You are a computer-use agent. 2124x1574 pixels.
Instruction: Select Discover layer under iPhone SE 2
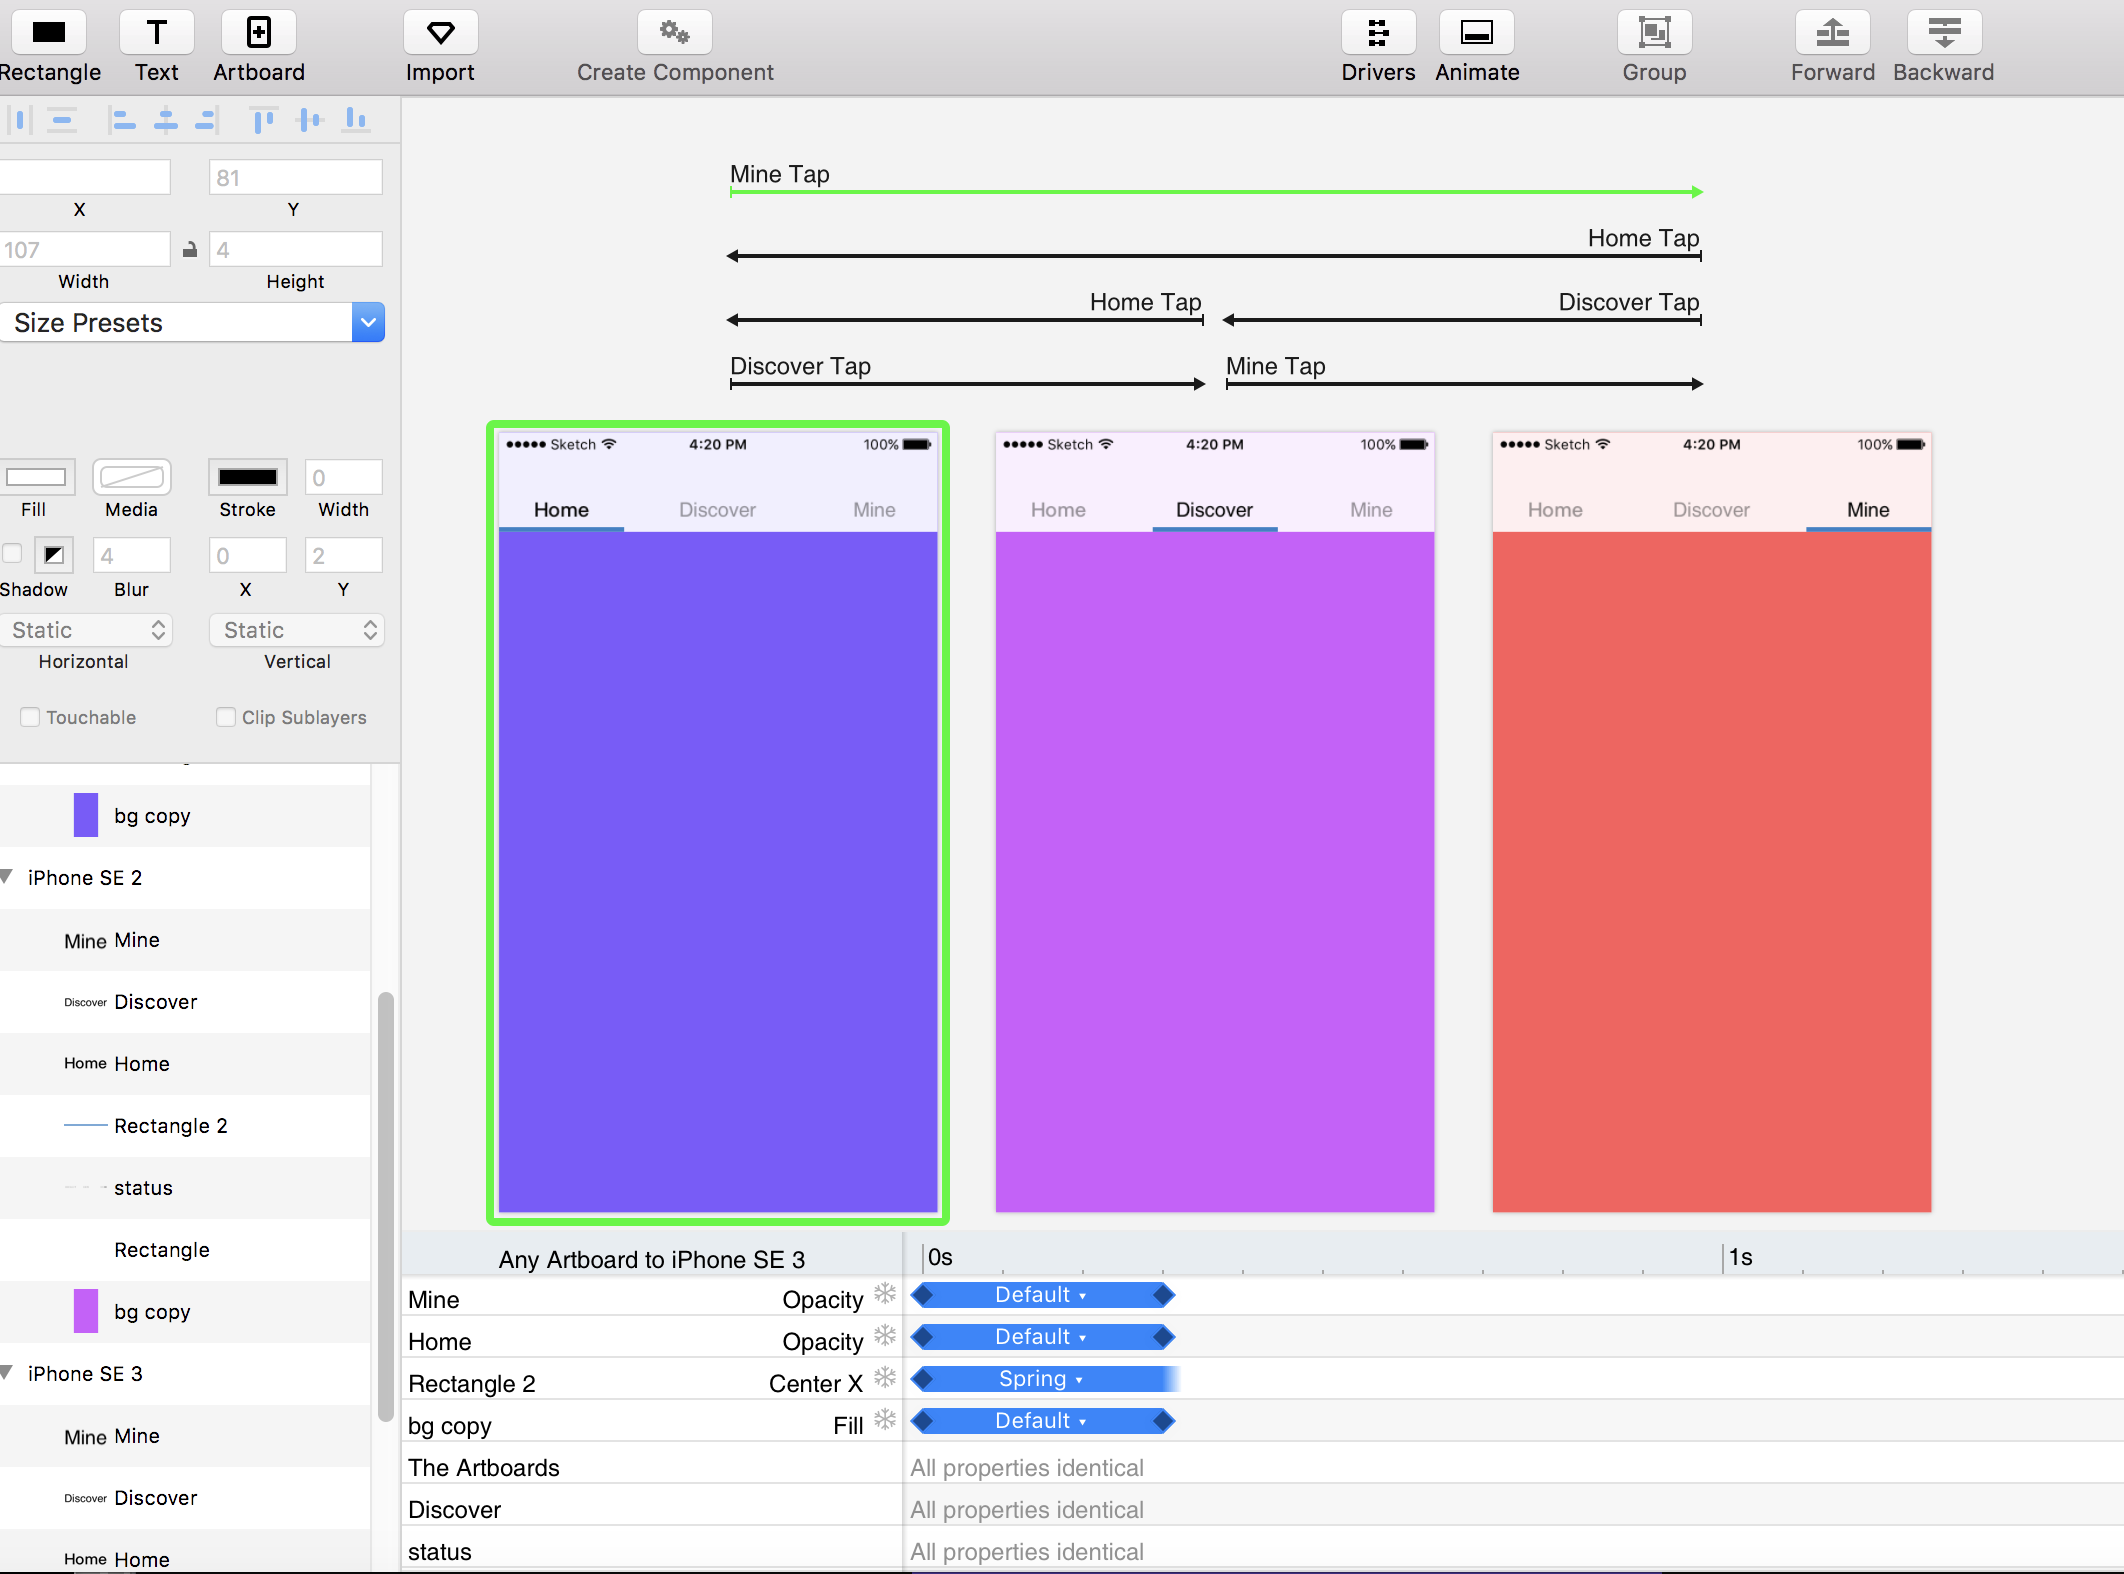185,1002
